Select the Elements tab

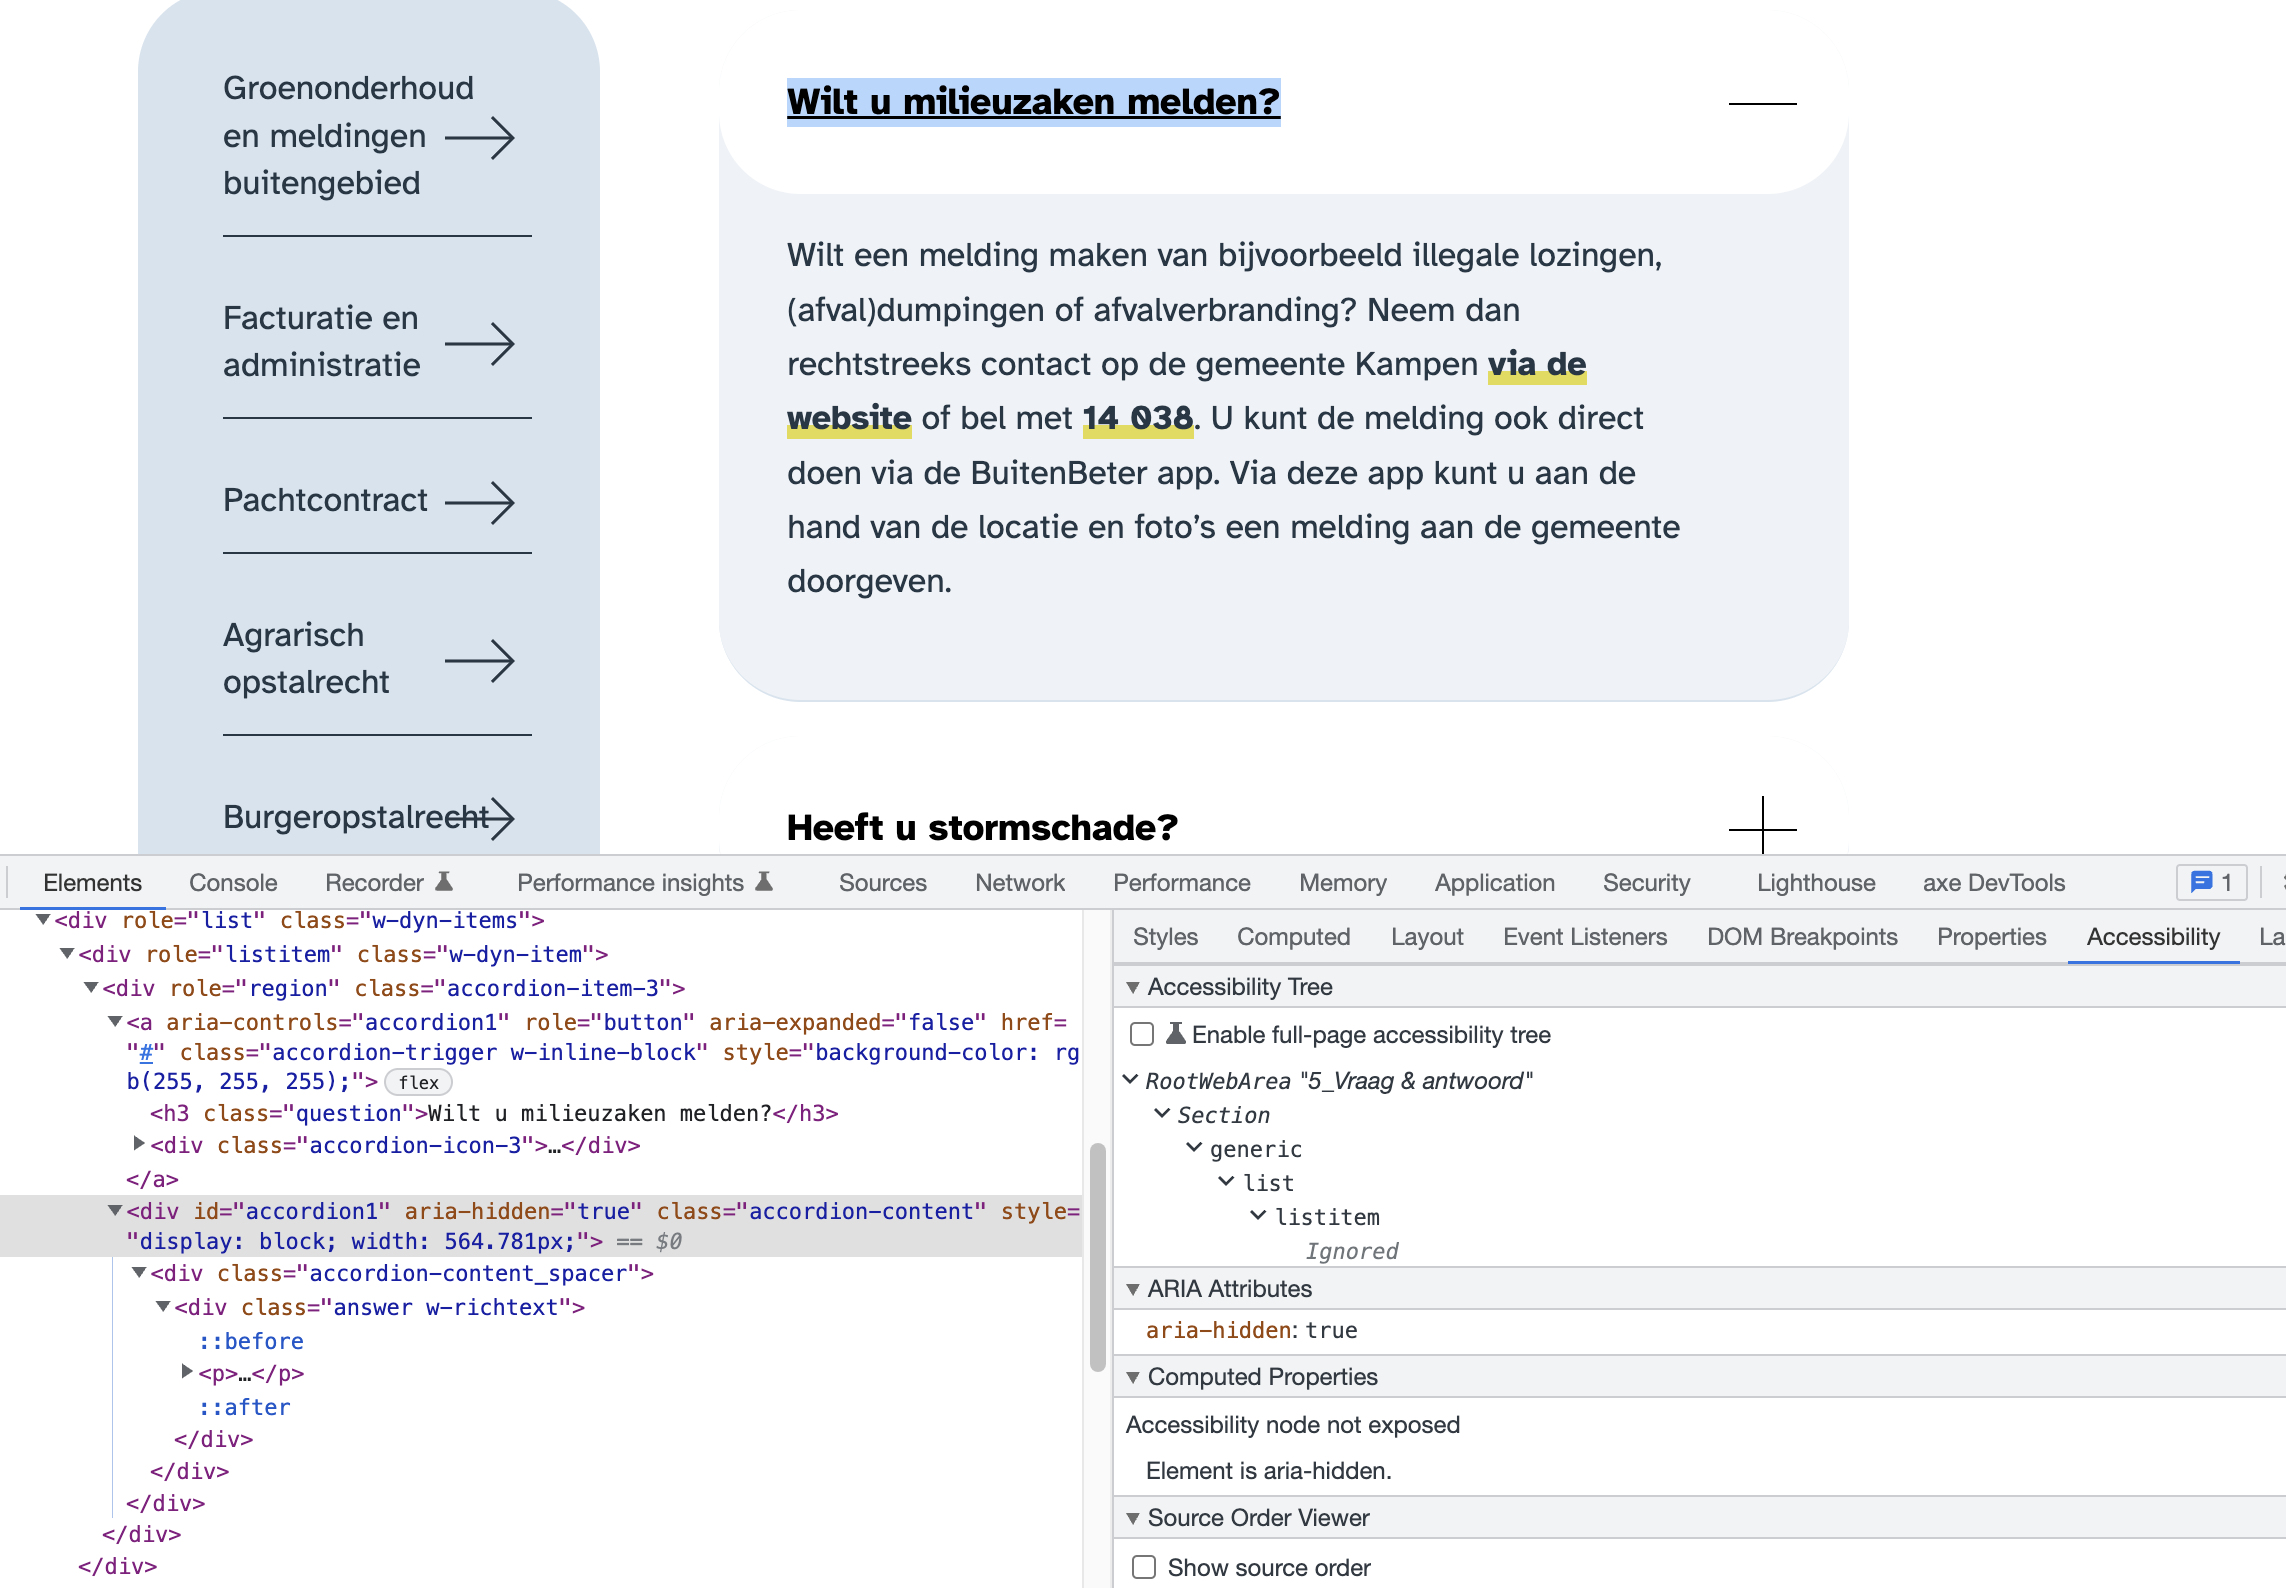92,883
